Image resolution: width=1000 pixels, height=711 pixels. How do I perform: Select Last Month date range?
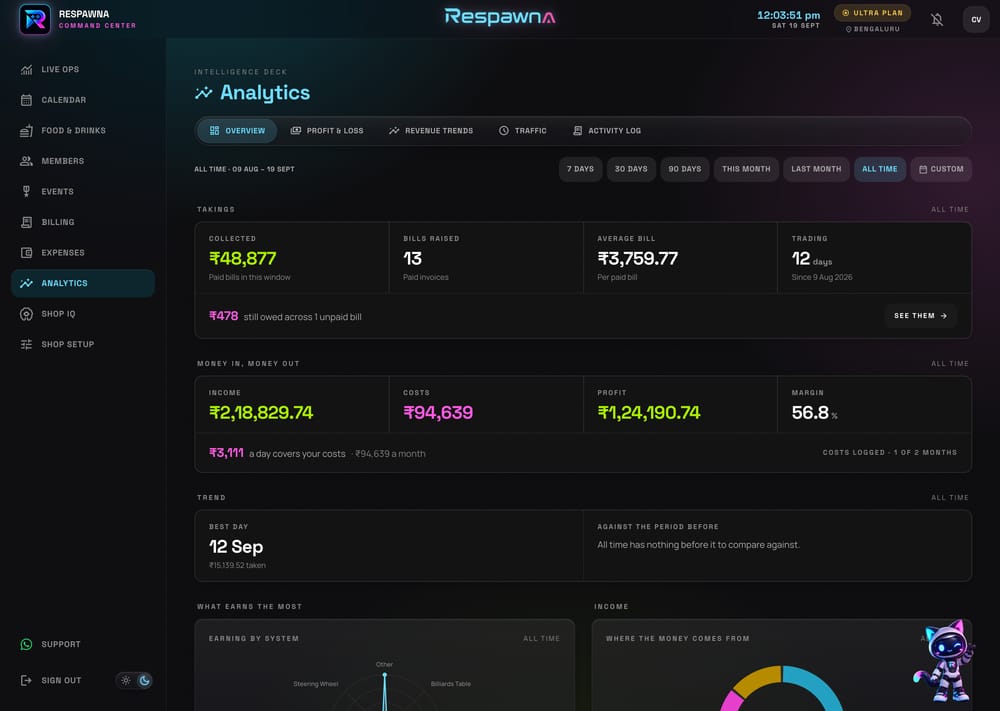pyautogui.click(x=816, y=170)
